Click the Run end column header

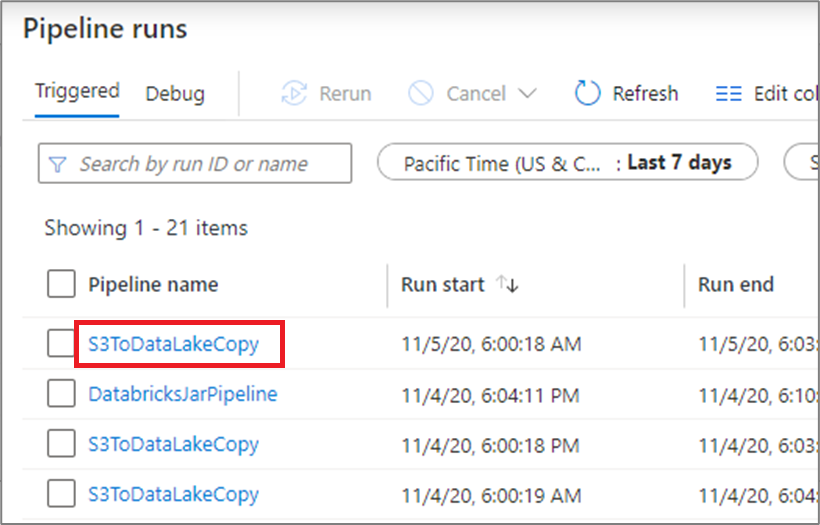736,285
